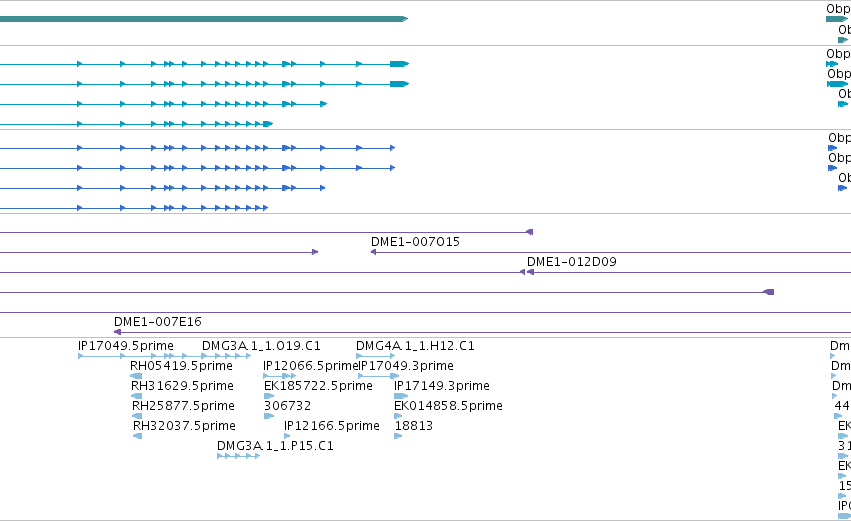Click the DME1-007O15 clone label
851x521 pixels.
[415, 242]
